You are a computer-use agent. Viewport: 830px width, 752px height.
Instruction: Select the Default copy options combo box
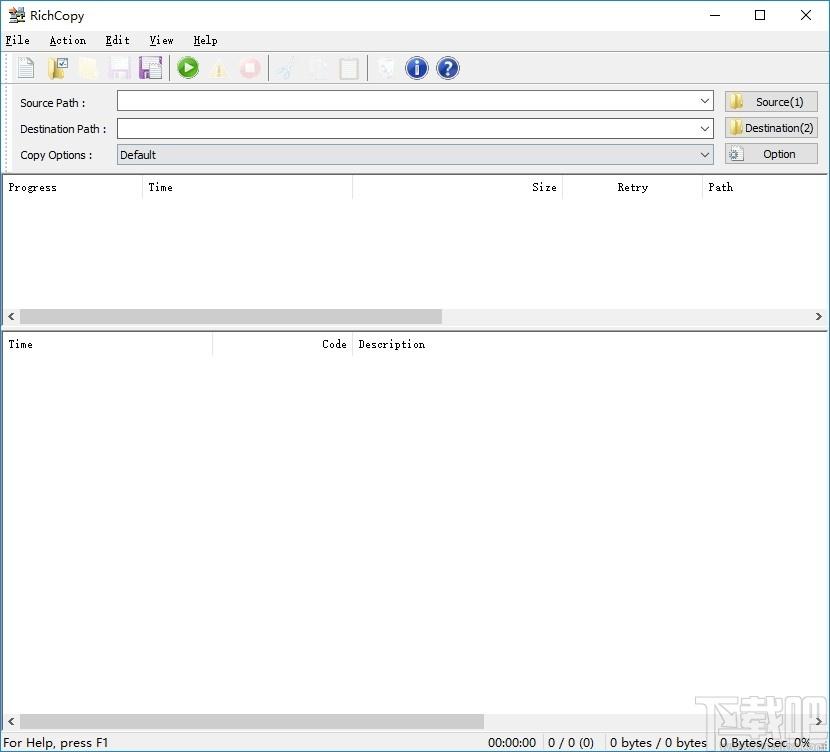coord(415,155)
